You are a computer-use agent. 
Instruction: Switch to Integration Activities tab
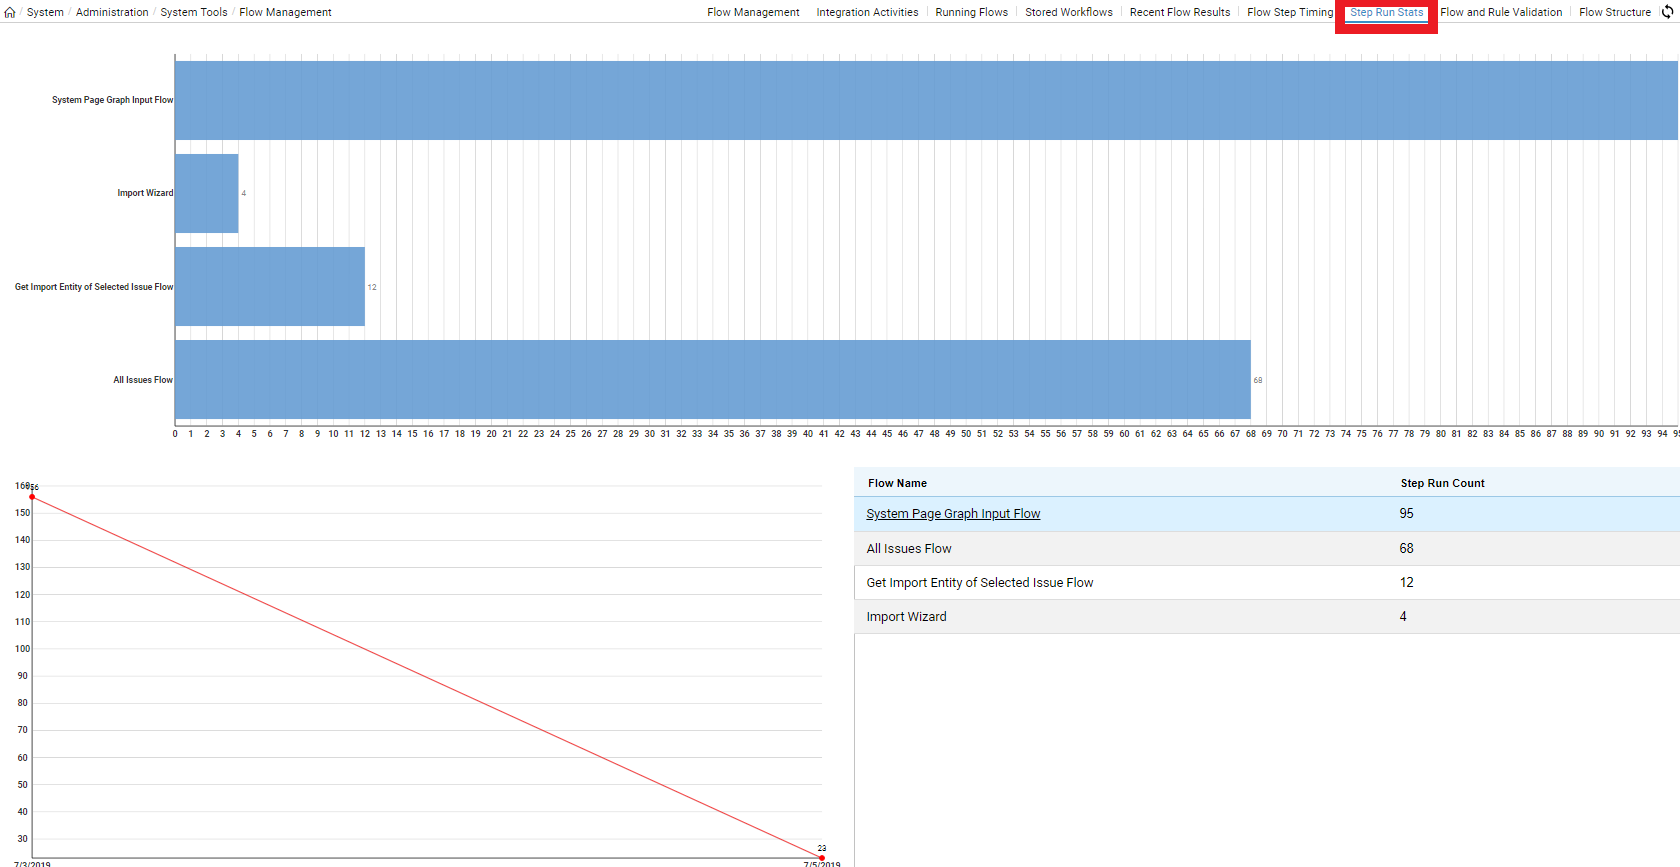[x=867, y=12]
